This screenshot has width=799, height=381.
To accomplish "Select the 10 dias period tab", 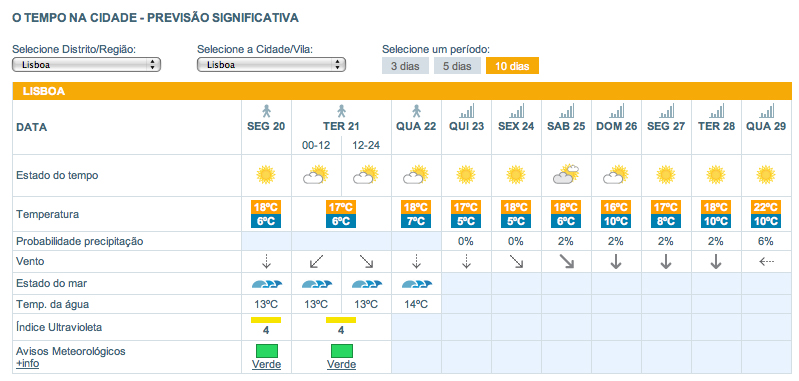I will click(x=512, y=66).
